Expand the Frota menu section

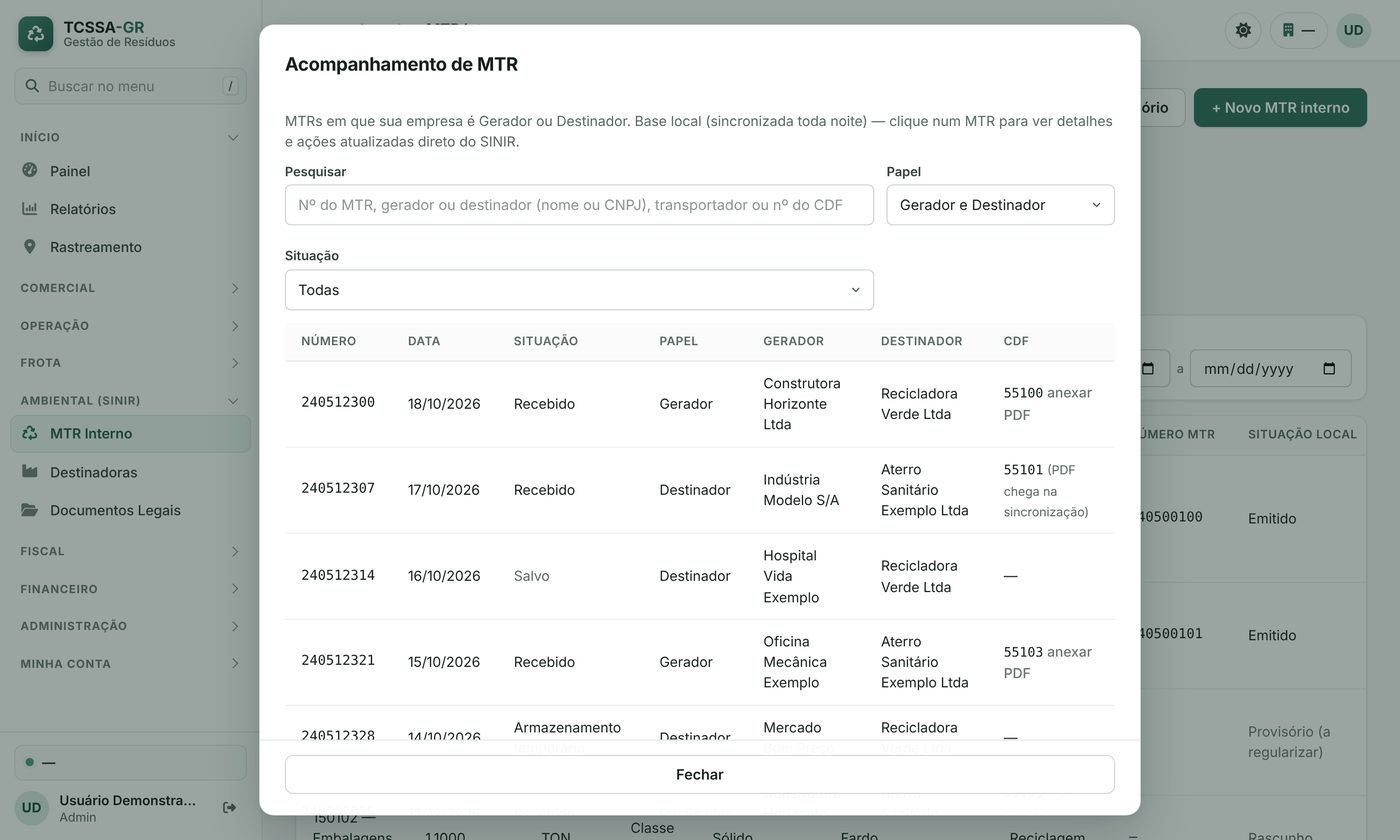(130, 363)
